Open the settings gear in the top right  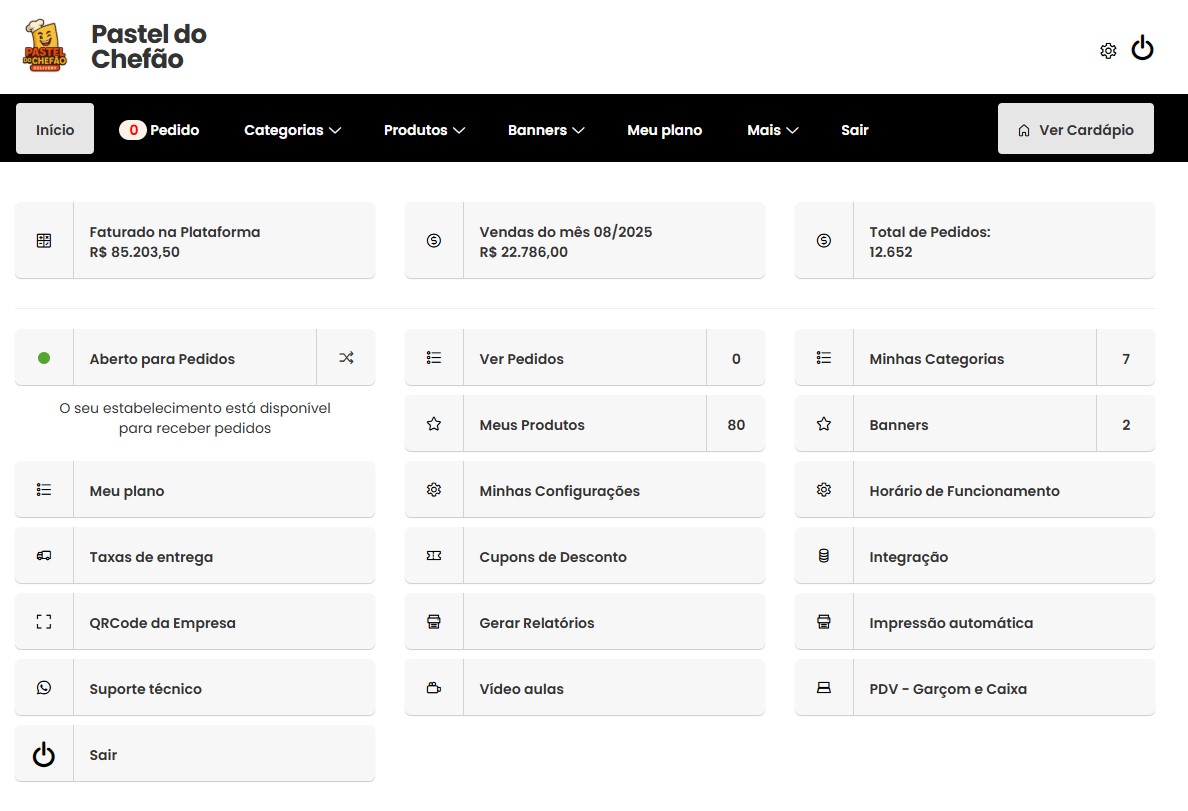1107,49
